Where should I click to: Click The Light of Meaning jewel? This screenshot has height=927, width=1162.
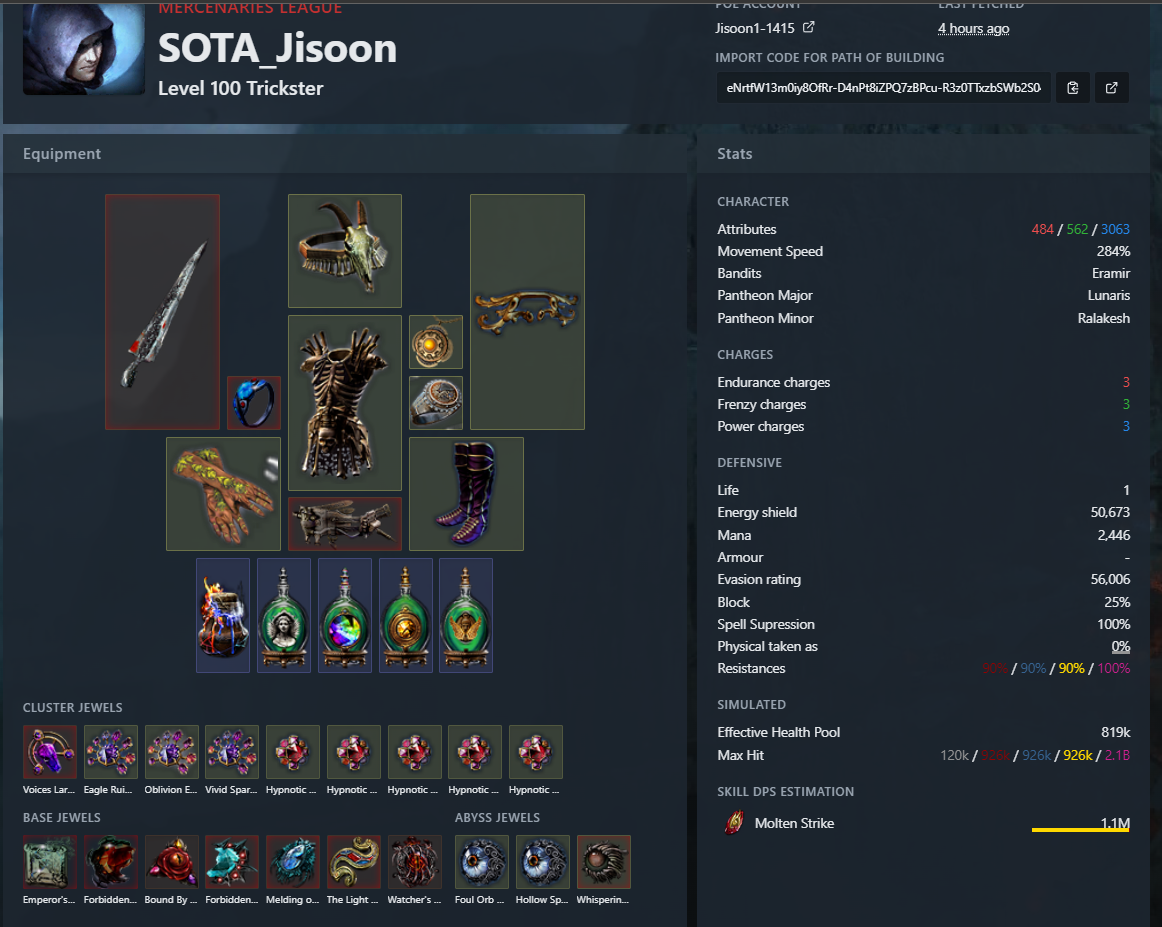[x=353, y=862]
